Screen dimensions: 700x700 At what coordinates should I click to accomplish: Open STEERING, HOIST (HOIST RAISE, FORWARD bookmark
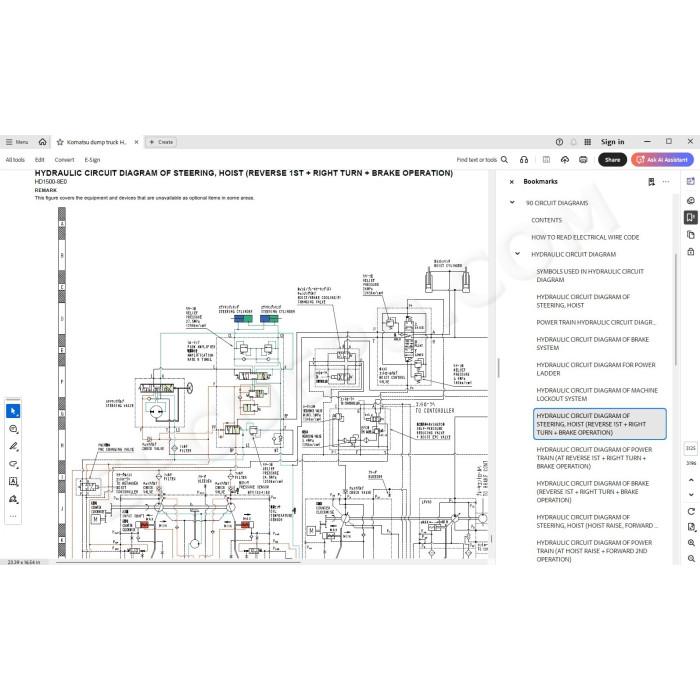coord(597,521)
